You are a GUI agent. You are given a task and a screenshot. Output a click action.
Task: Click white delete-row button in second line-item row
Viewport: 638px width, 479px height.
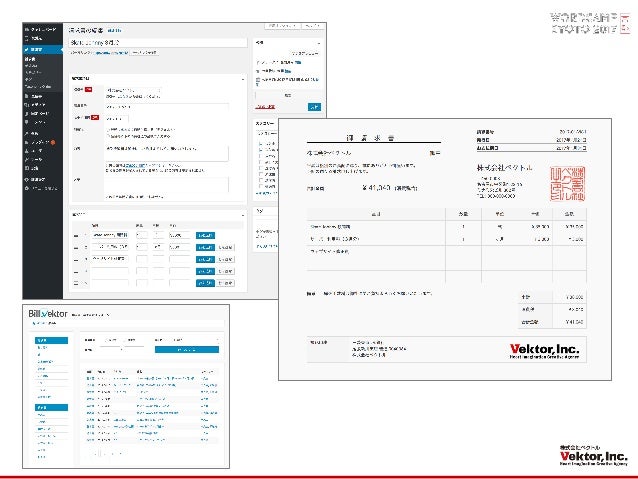click(225, 247)
